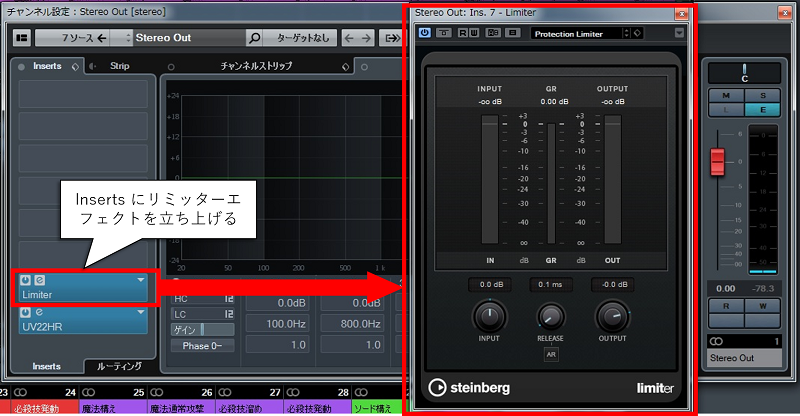Click the channel strip preset diamond icon
This screenshot has height=416, width=800.
[345, 66]
